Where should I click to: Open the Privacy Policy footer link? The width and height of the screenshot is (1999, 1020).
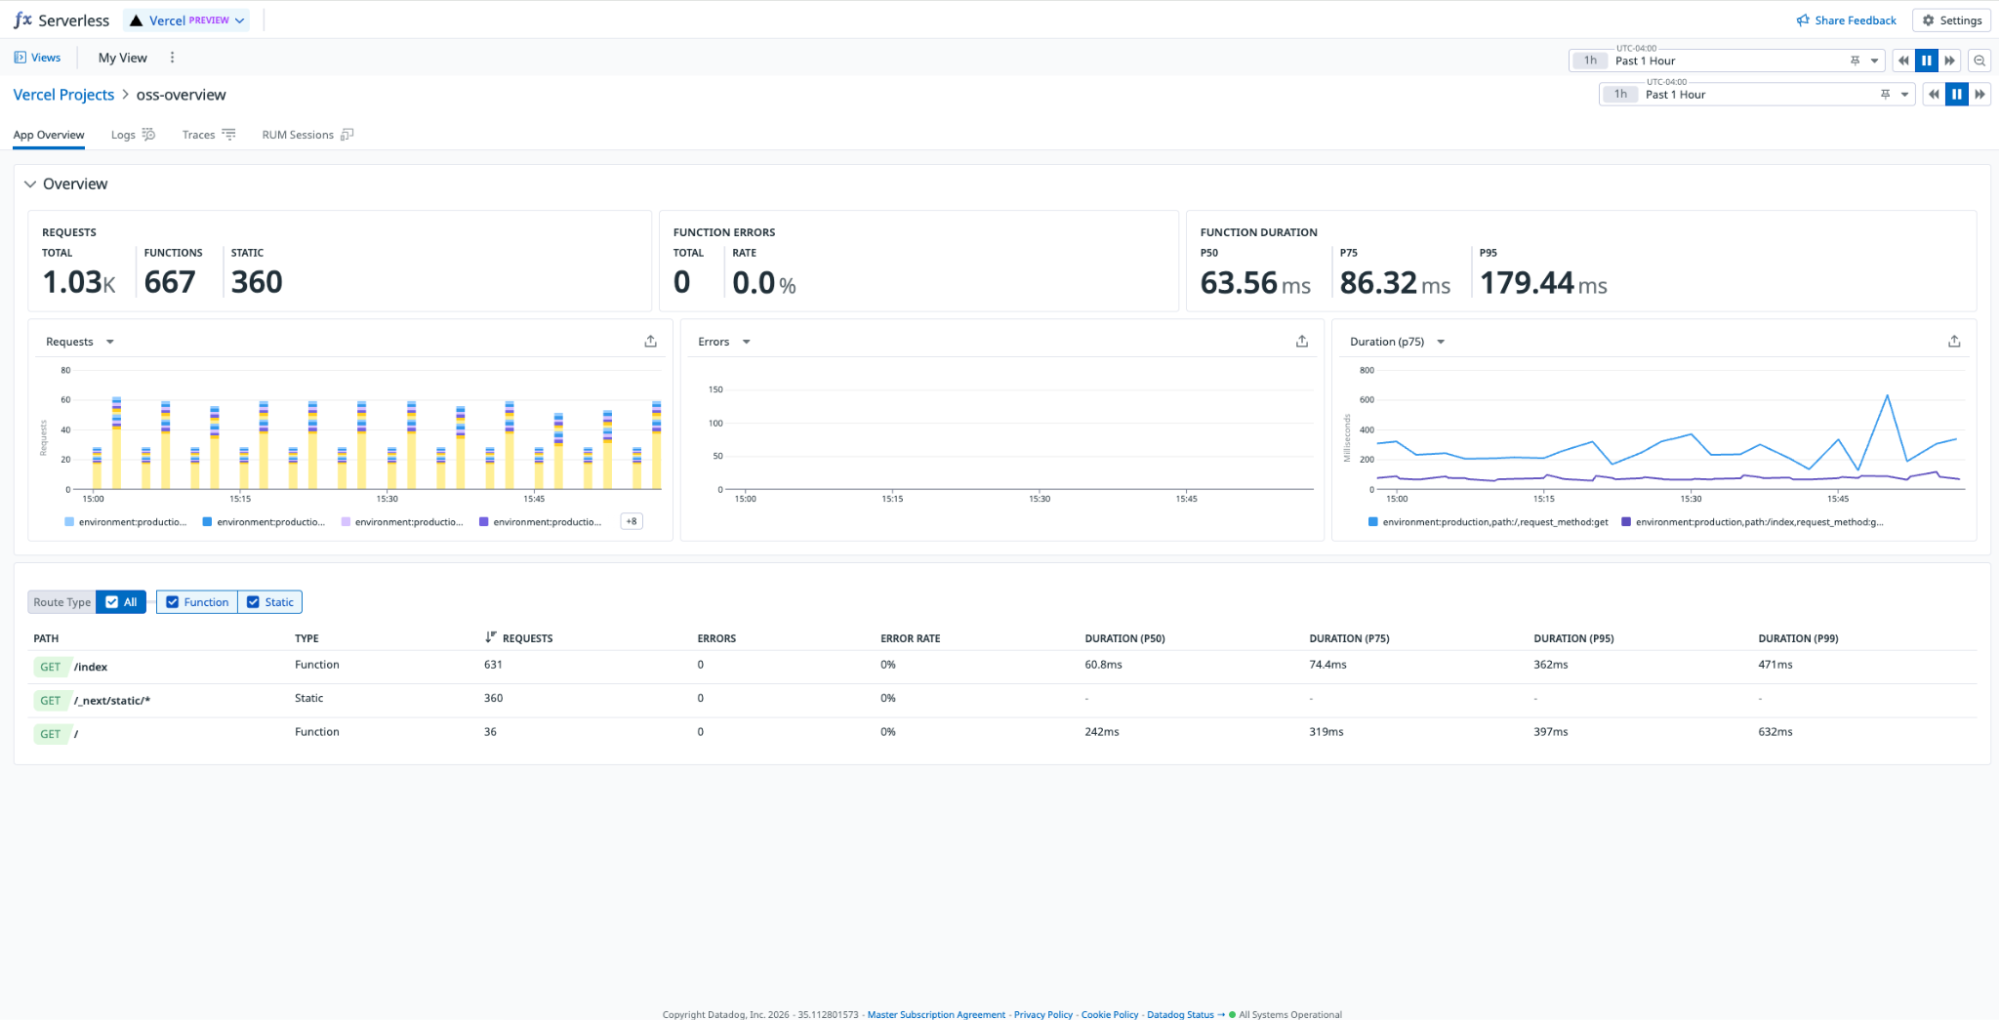pos(1043,1014)
